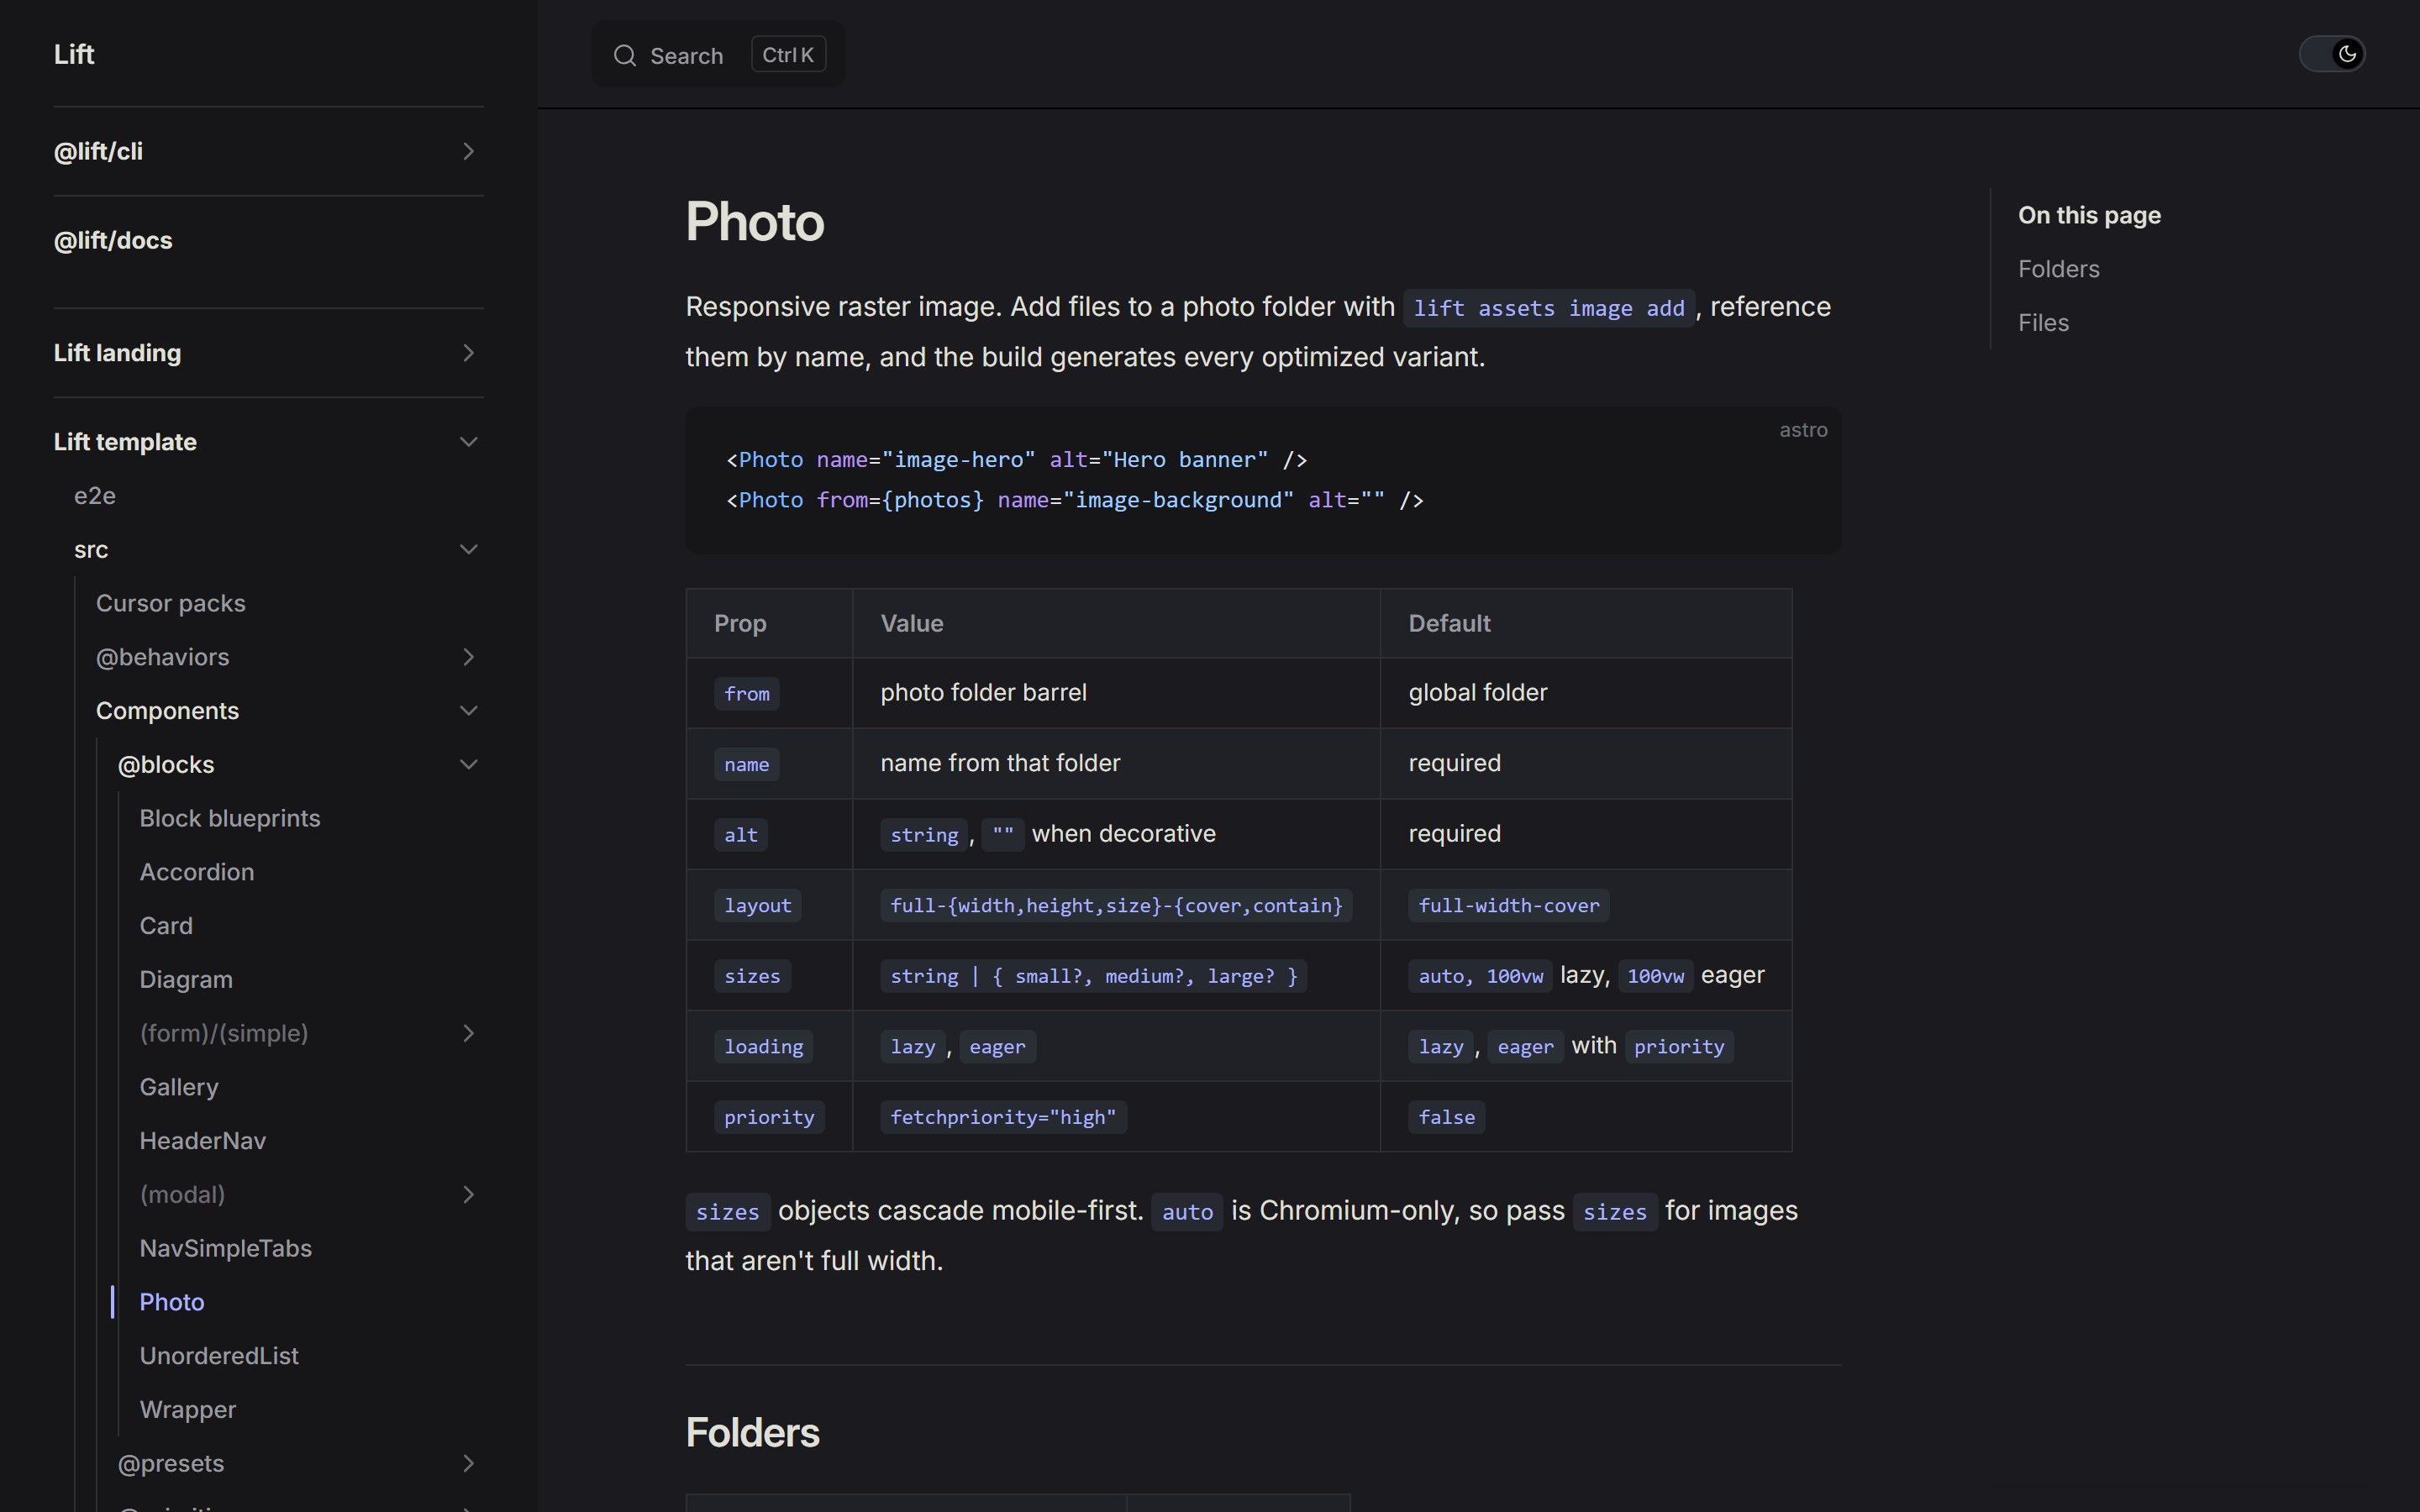Viewport: 2420px width, 1512px height.
Task: Collapse the src folder chevron
Action: click(x=468, y=550)
